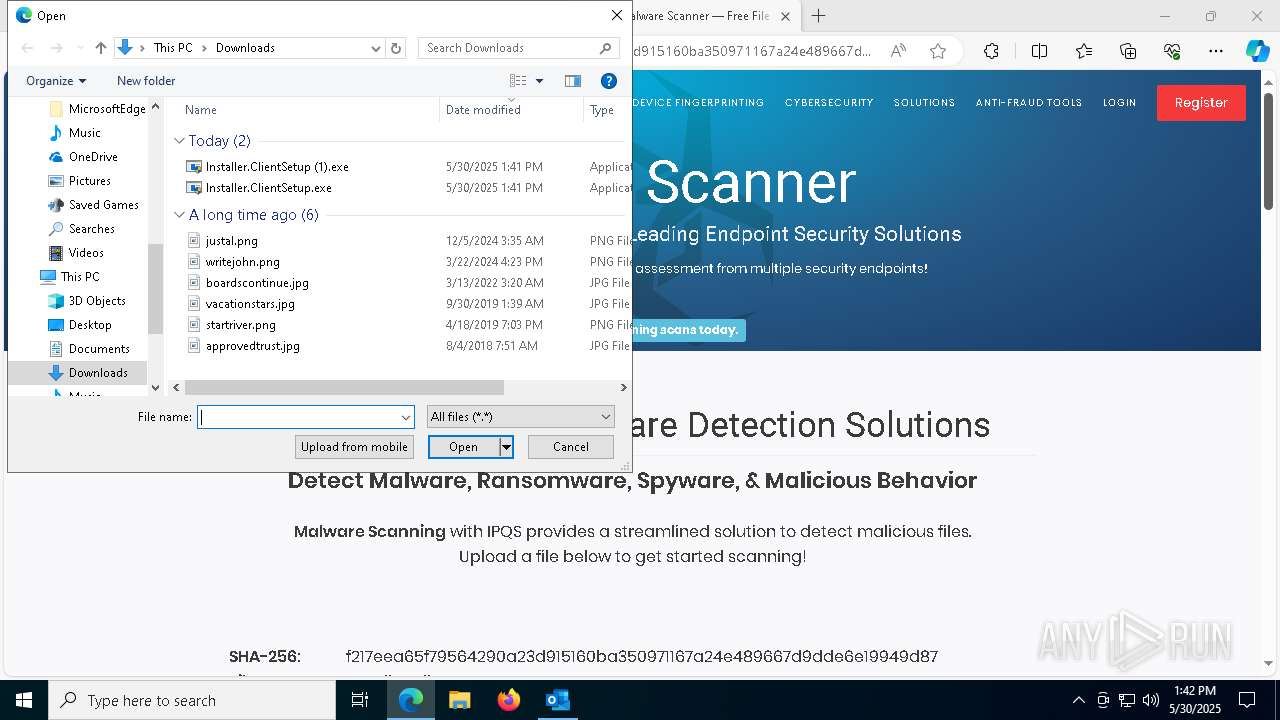Change view layout icon in Open dialog
This screenshot has width=1280, height=720.
tap(518, 81)
